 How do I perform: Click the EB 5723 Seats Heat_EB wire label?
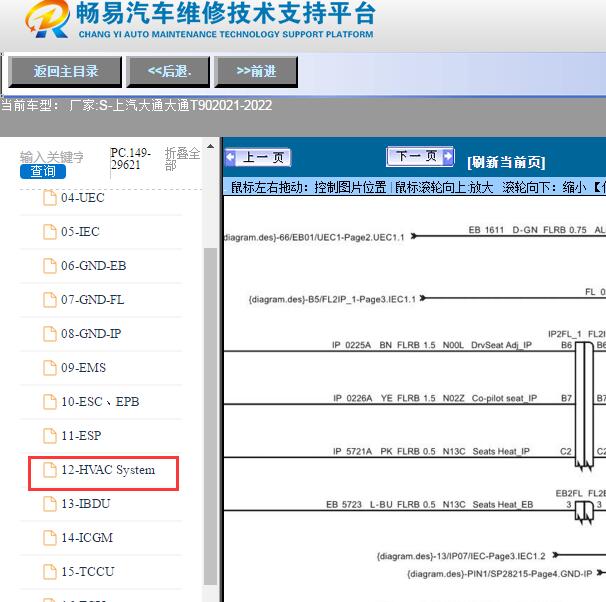(429, 505)
